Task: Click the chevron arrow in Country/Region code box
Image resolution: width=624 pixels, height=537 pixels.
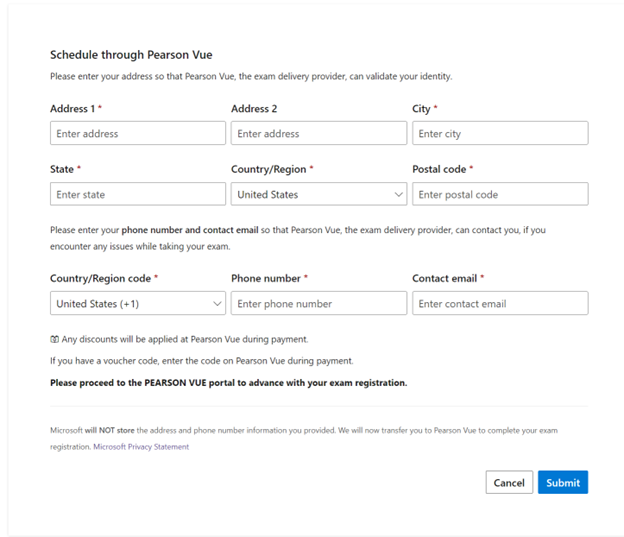Action: click(x=217, y=303)
